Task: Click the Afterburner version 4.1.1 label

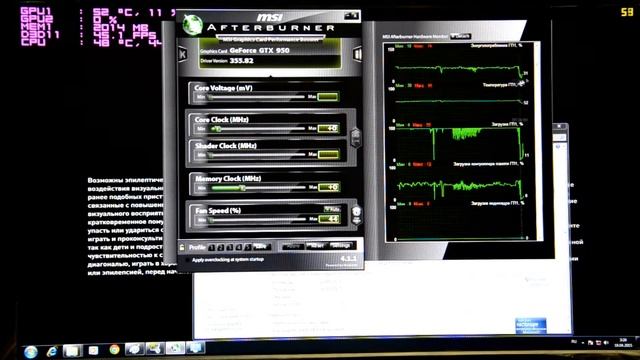Action: coord(348,258)
